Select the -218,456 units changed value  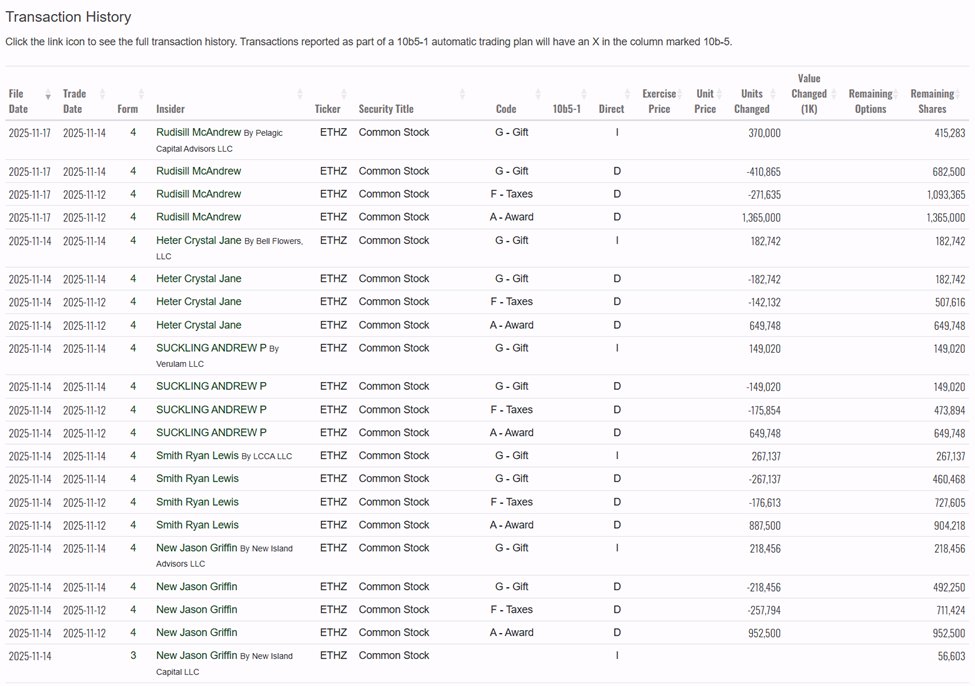[764, 587]
